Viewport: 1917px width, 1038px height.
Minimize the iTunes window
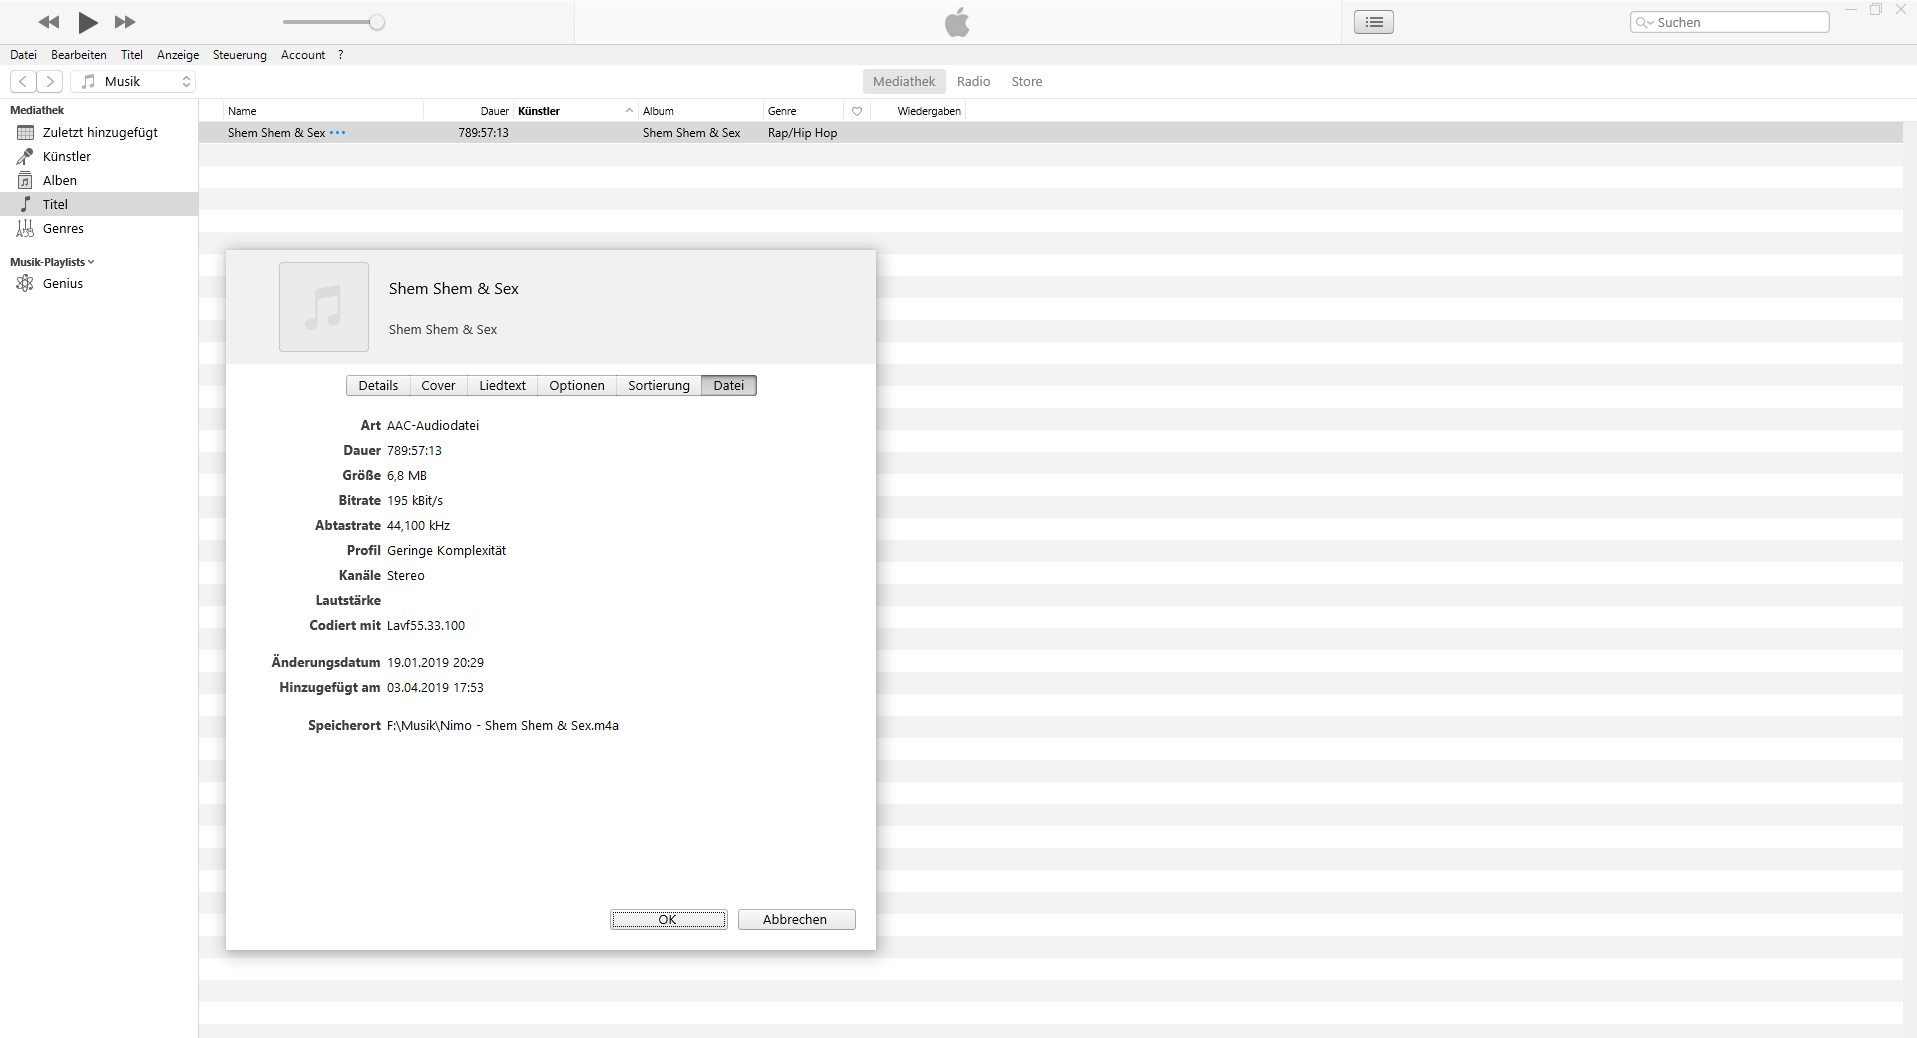(1850, 10)
